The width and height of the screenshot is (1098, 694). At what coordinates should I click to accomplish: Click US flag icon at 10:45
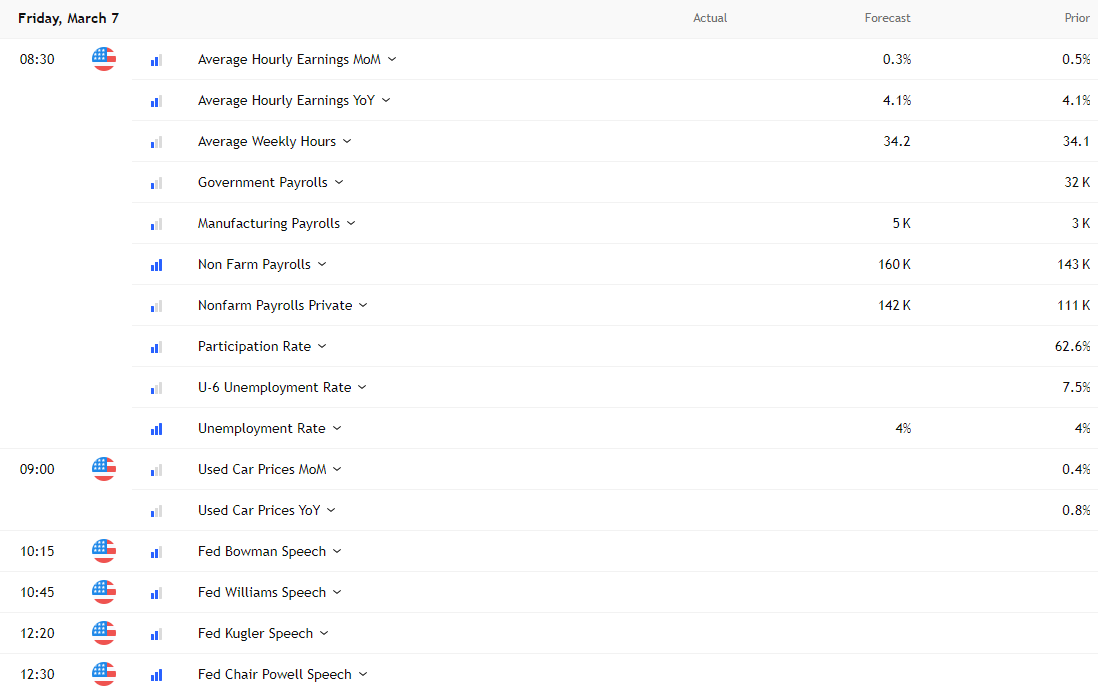coord(104,592)
